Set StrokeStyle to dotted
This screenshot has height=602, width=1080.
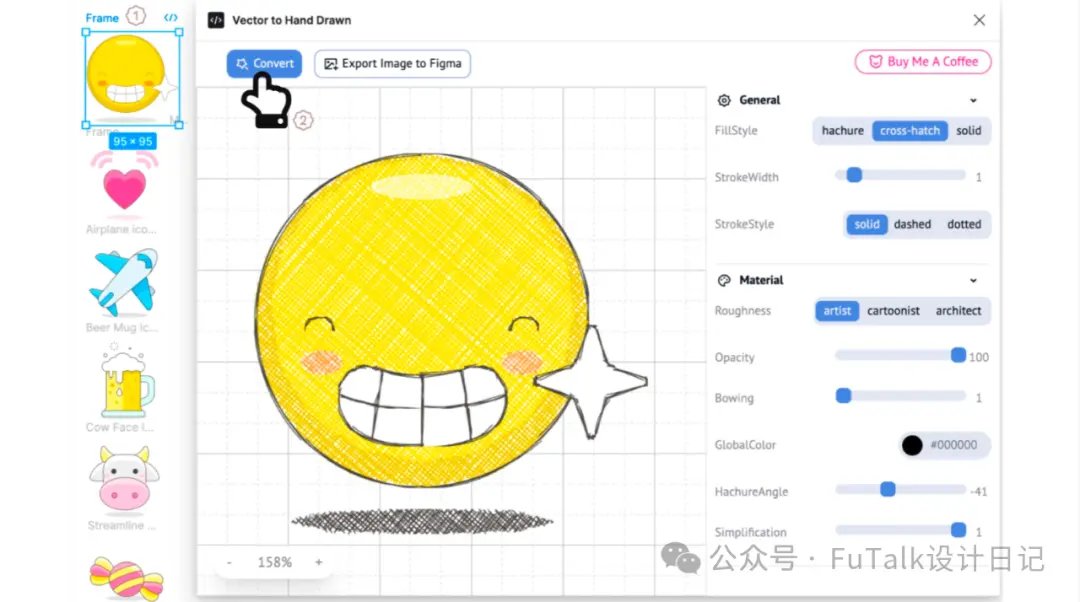click(x=964, y=225)
